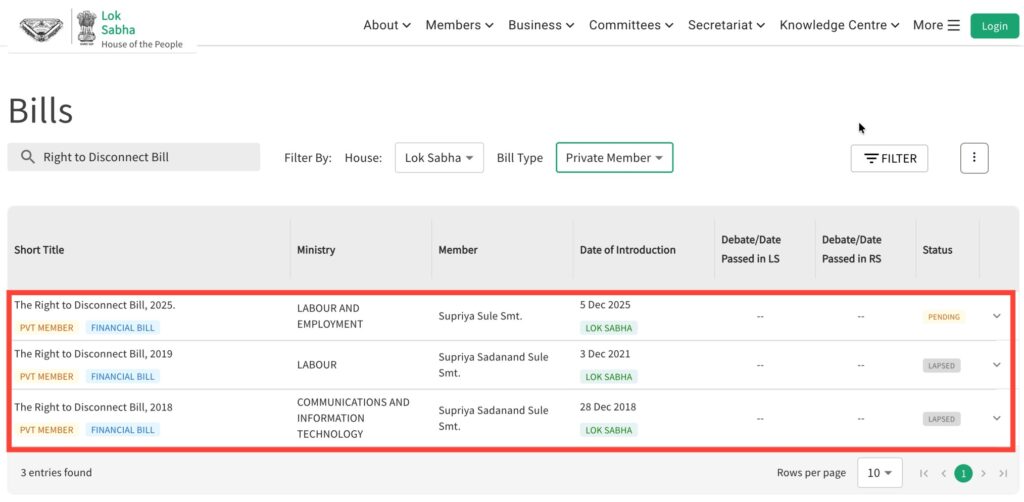Open the Bill Type Private Member dropdown
The height and width of the screenshot is (502, 1024).
click(614, 158)
